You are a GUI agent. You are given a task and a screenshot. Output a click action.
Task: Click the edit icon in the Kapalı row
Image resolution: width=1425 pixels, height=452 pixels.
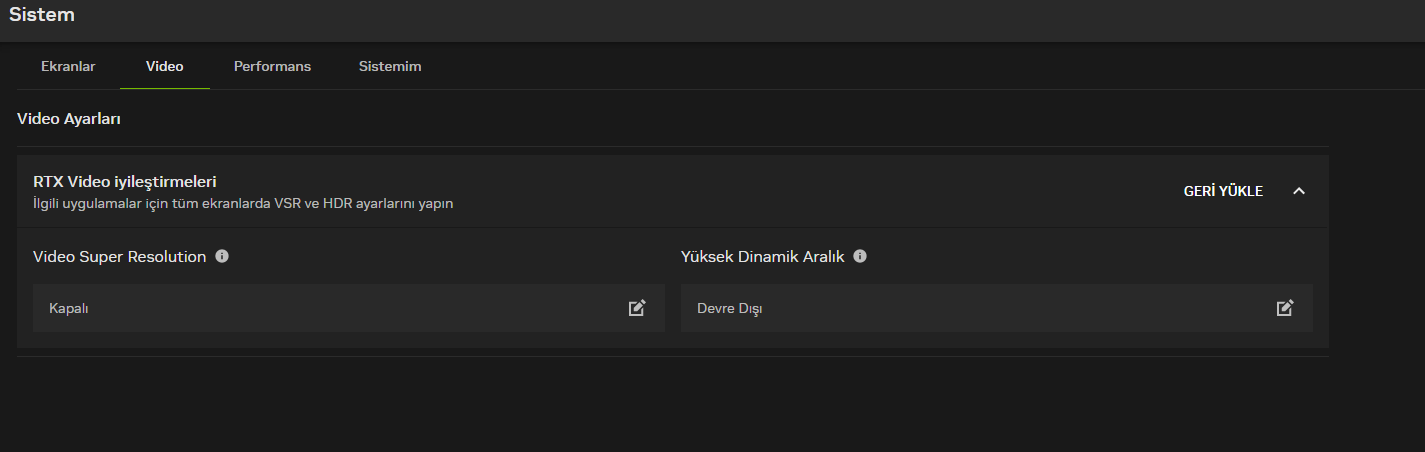tap(637, 308)
